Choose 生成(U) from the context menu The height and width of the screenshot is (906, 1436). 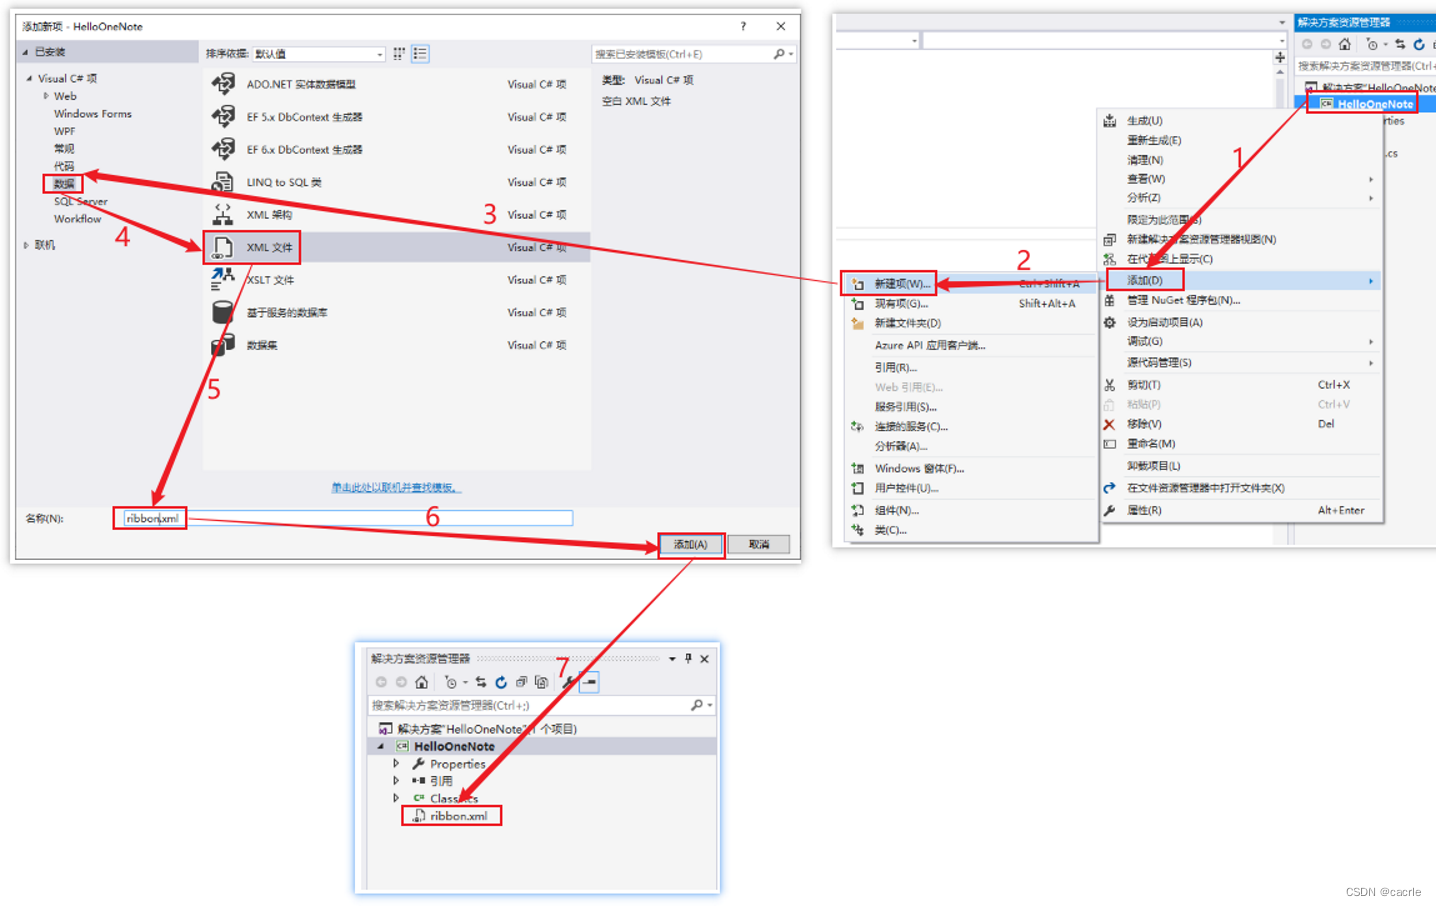pos(1240,120)
